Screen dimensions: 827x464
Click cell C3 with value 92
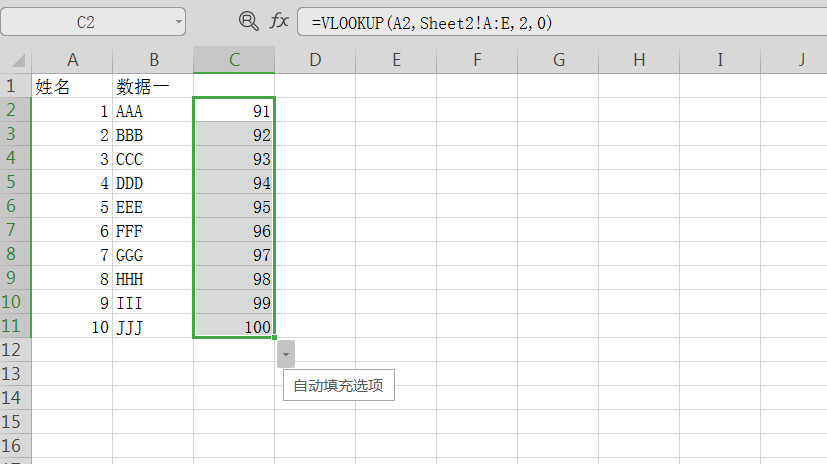[234, 134]
